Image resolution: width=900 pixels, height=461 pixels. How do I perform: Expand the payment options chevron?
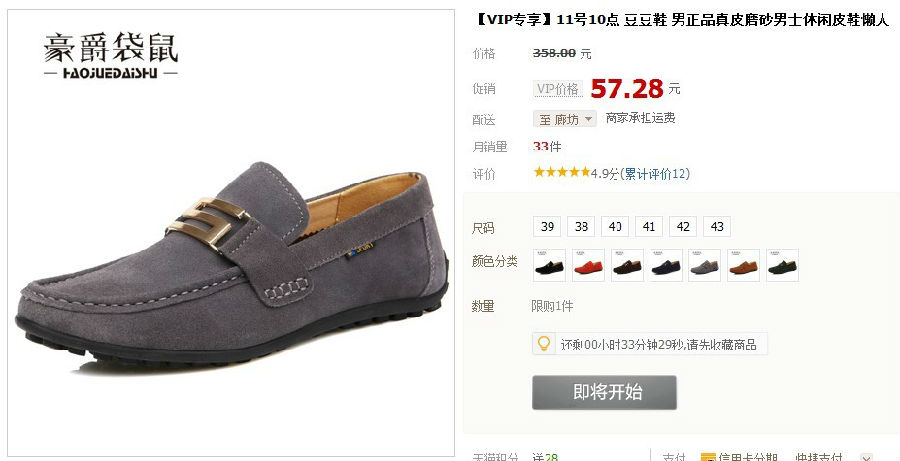click(x=866, y=458)
